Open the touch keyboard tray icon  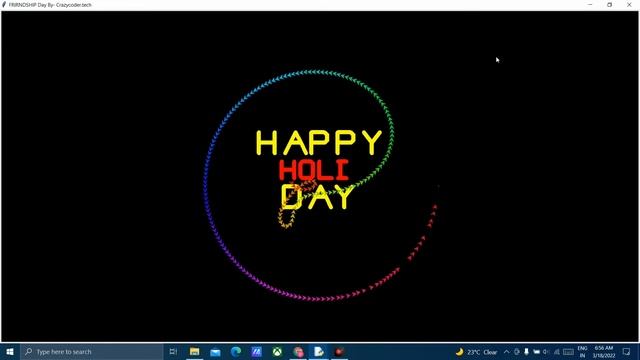click(568, 352)
